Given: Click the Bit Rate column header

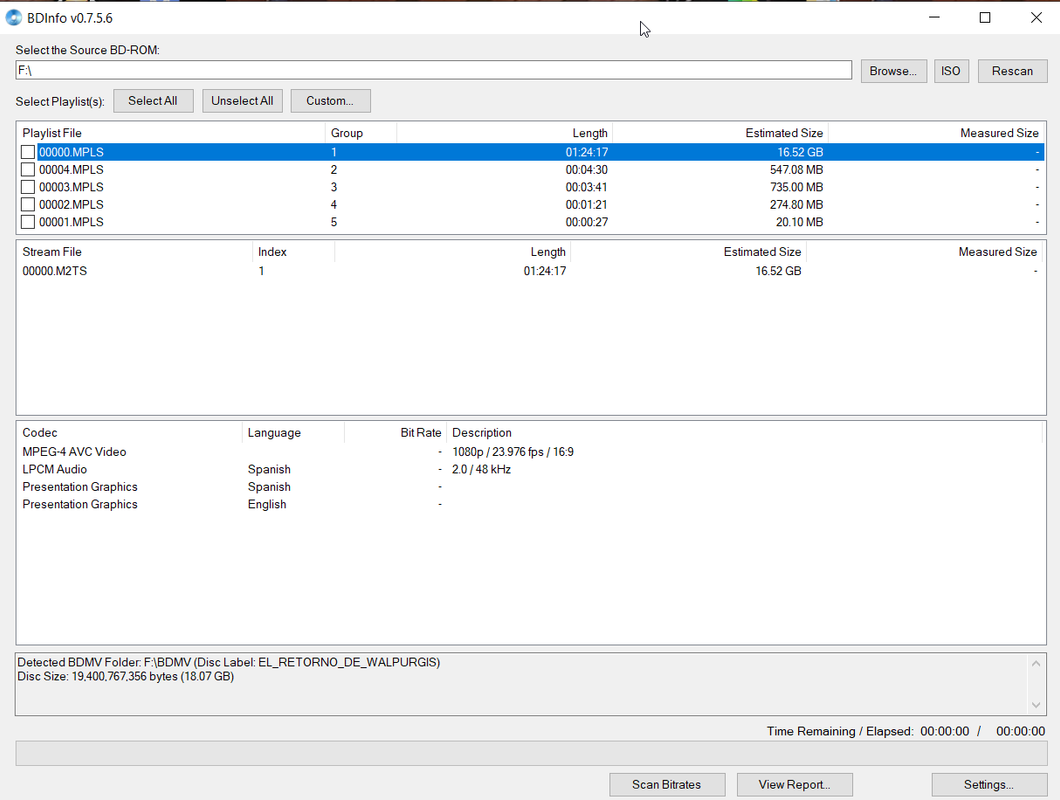Looking at the screenshot, I should [395, 433].
